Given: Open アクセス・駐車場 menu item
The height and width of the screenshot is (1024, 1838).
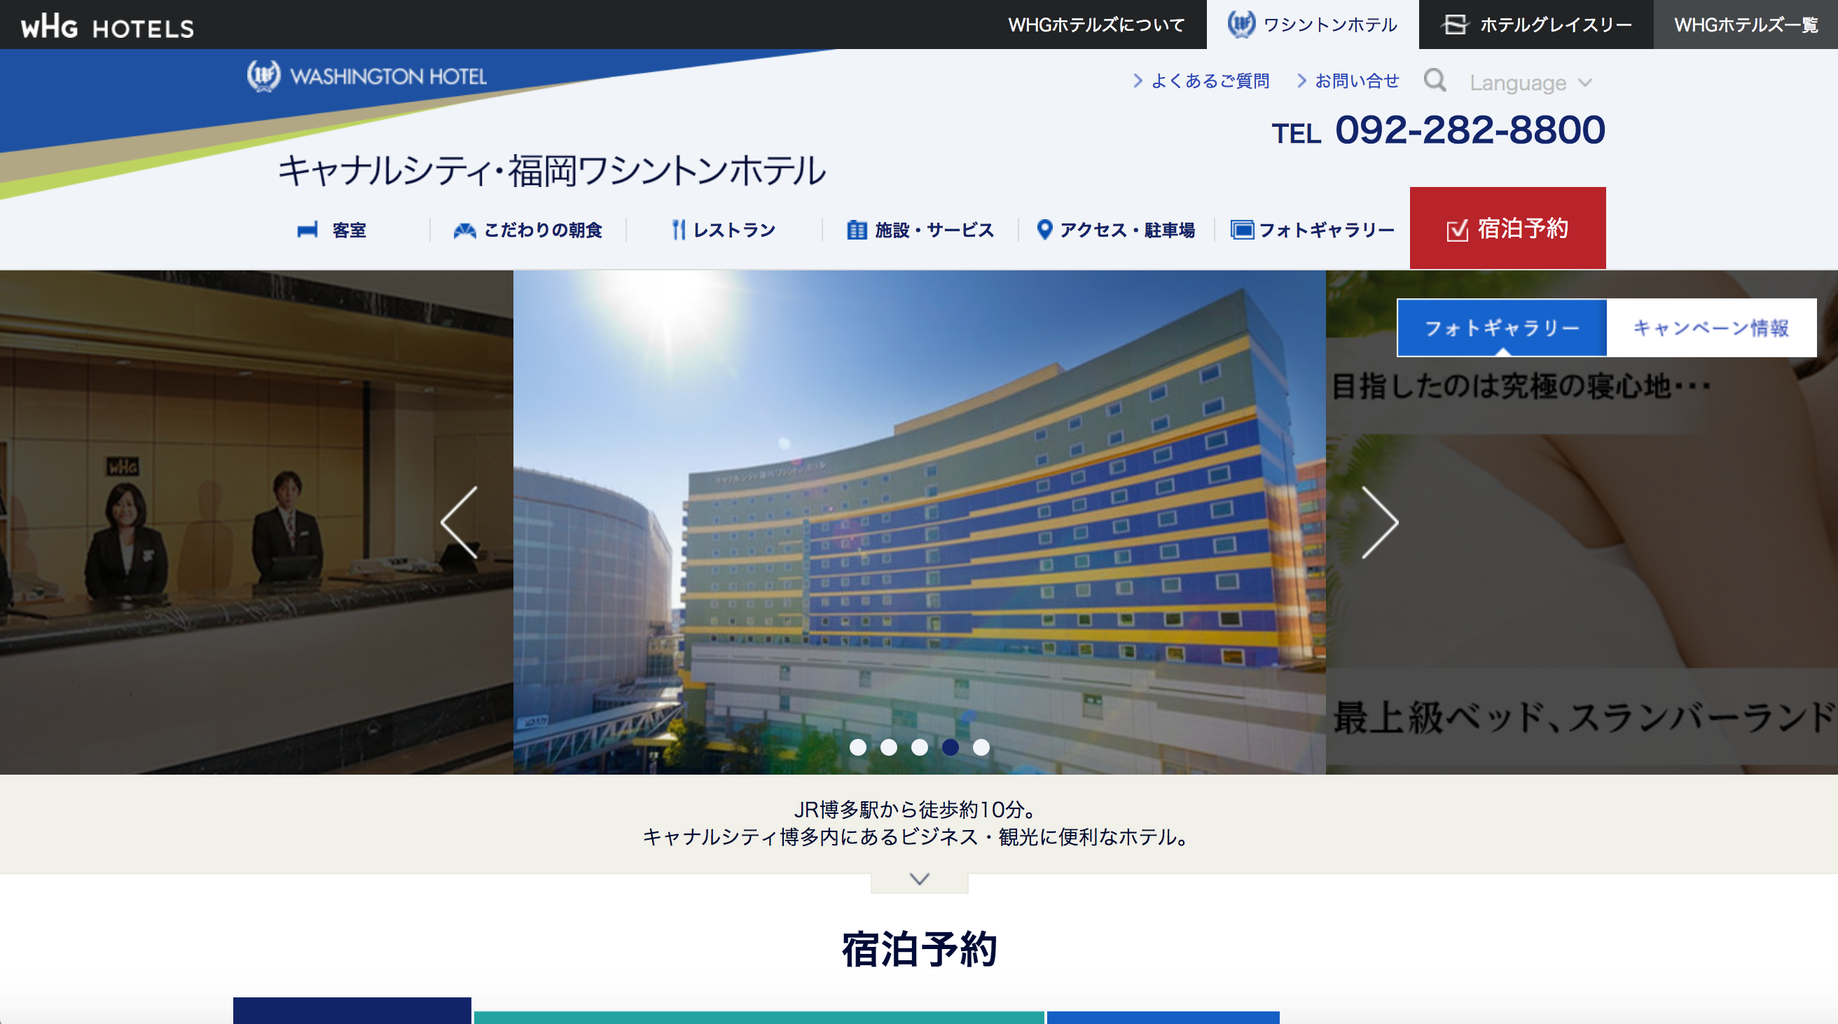Looking at the screenshot, I should point(1116,230).
